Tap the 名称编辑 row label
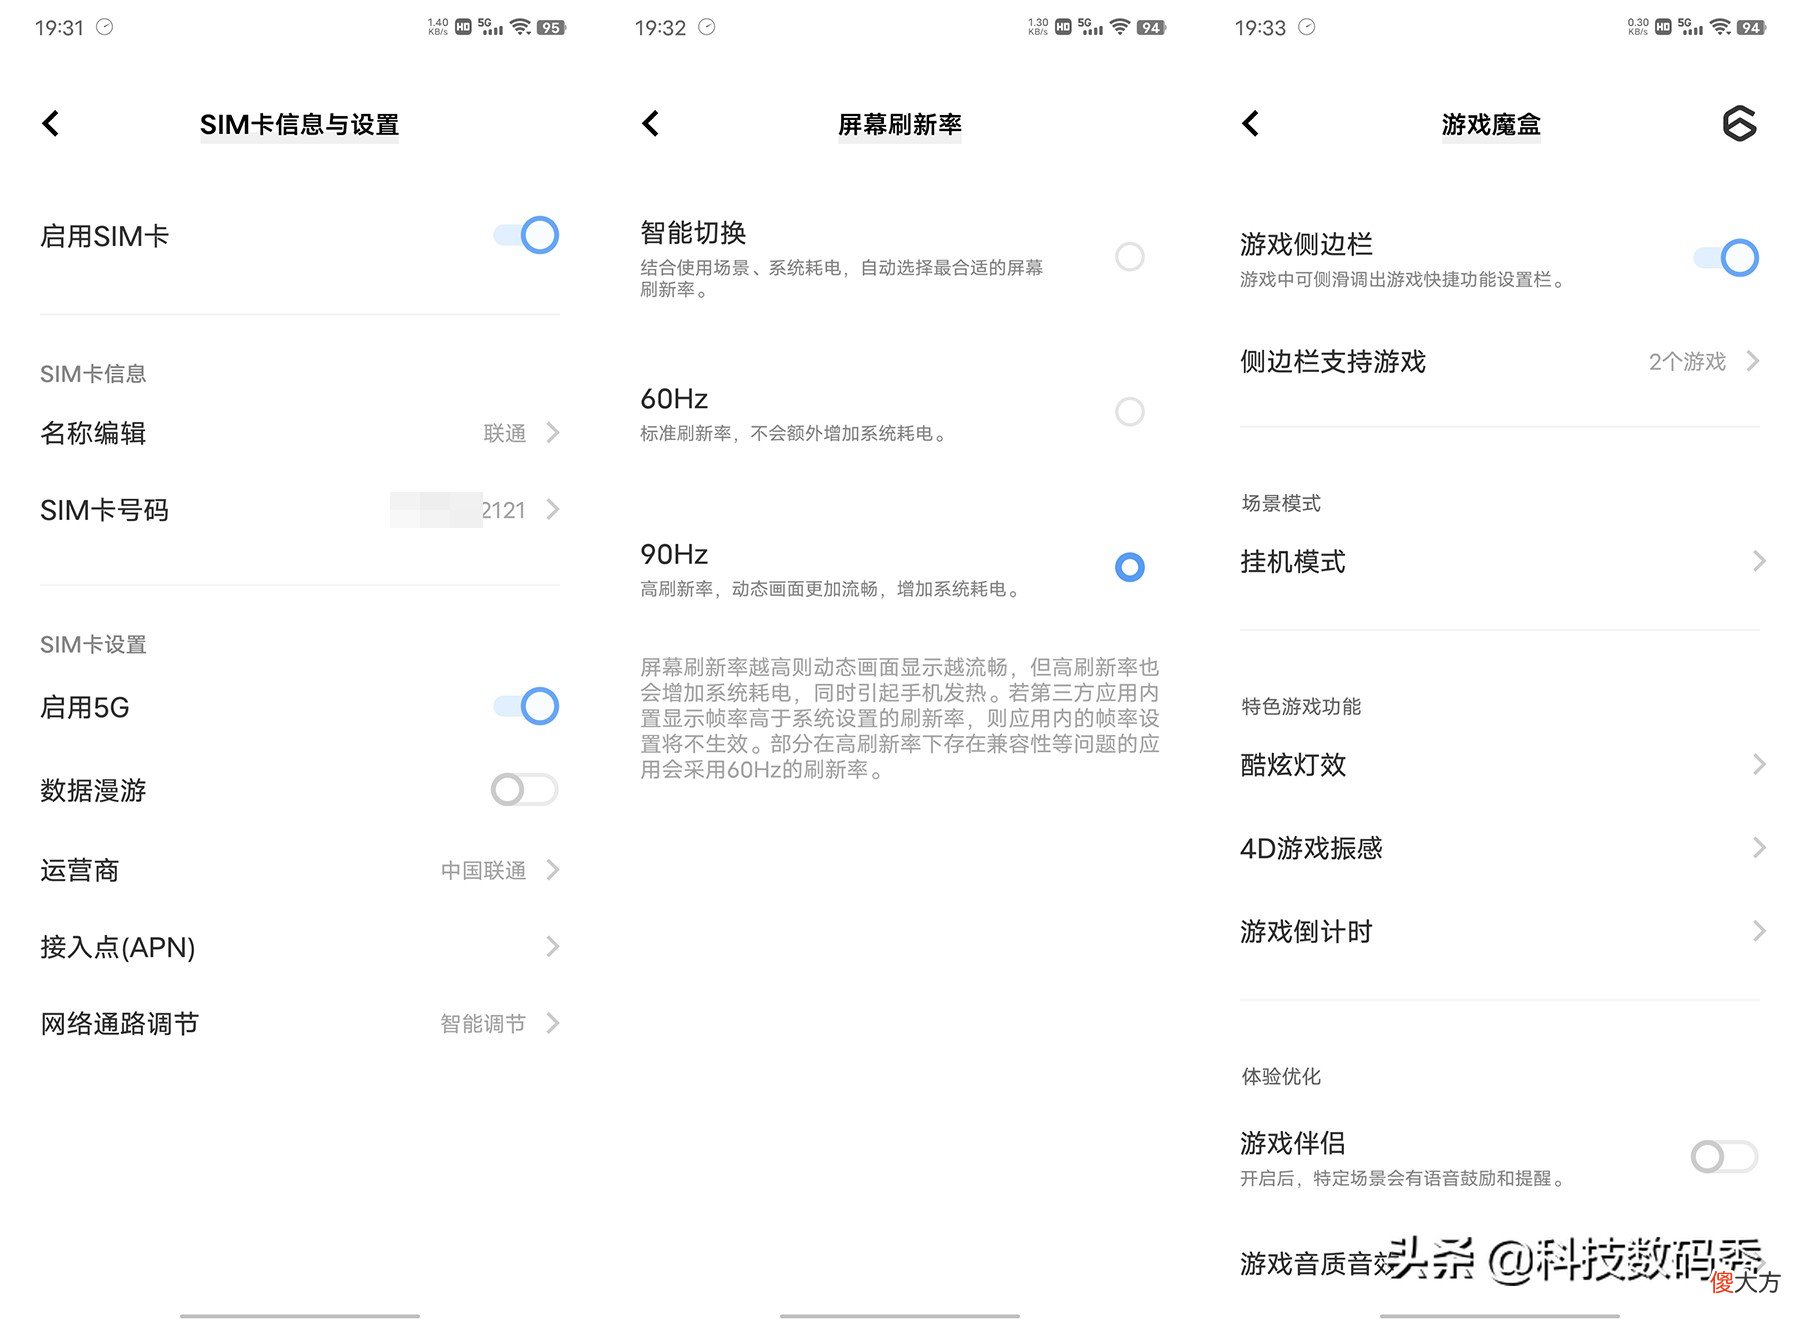 point(93,433)
